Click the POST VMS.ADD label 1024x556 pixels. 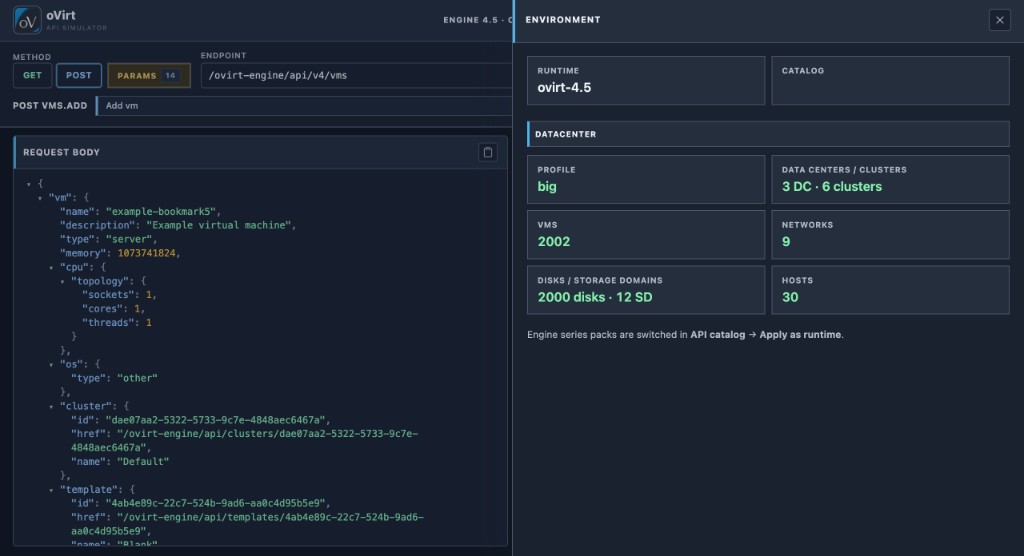tap(50, 106)
